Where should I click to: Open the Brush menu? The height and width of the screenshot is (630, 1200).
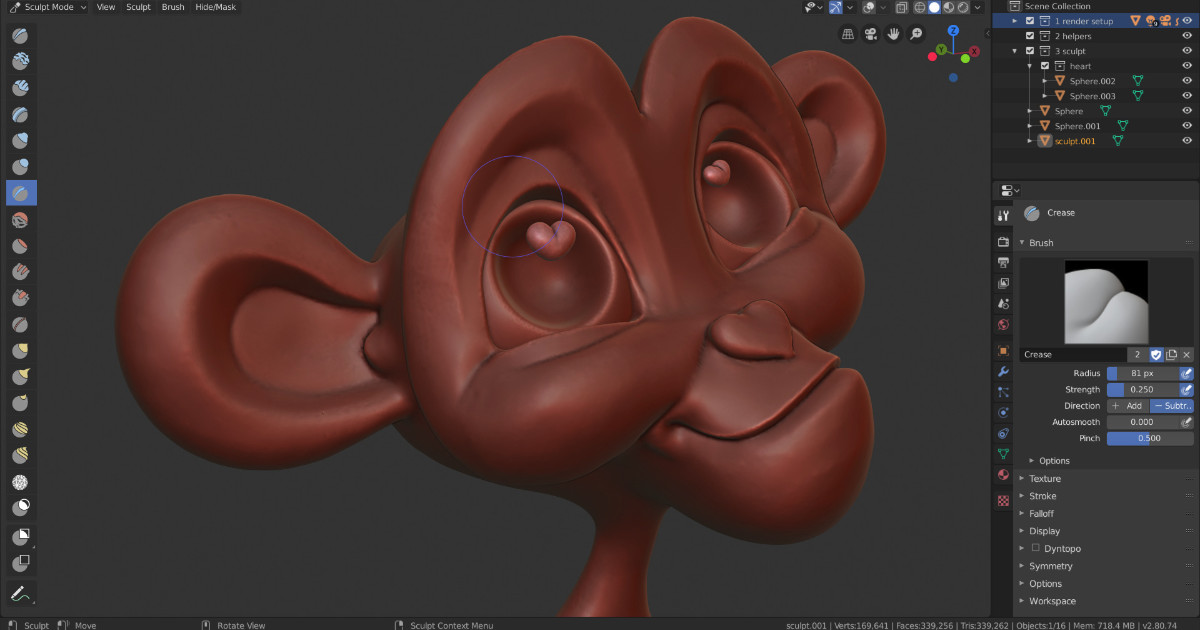pos(173,7)
